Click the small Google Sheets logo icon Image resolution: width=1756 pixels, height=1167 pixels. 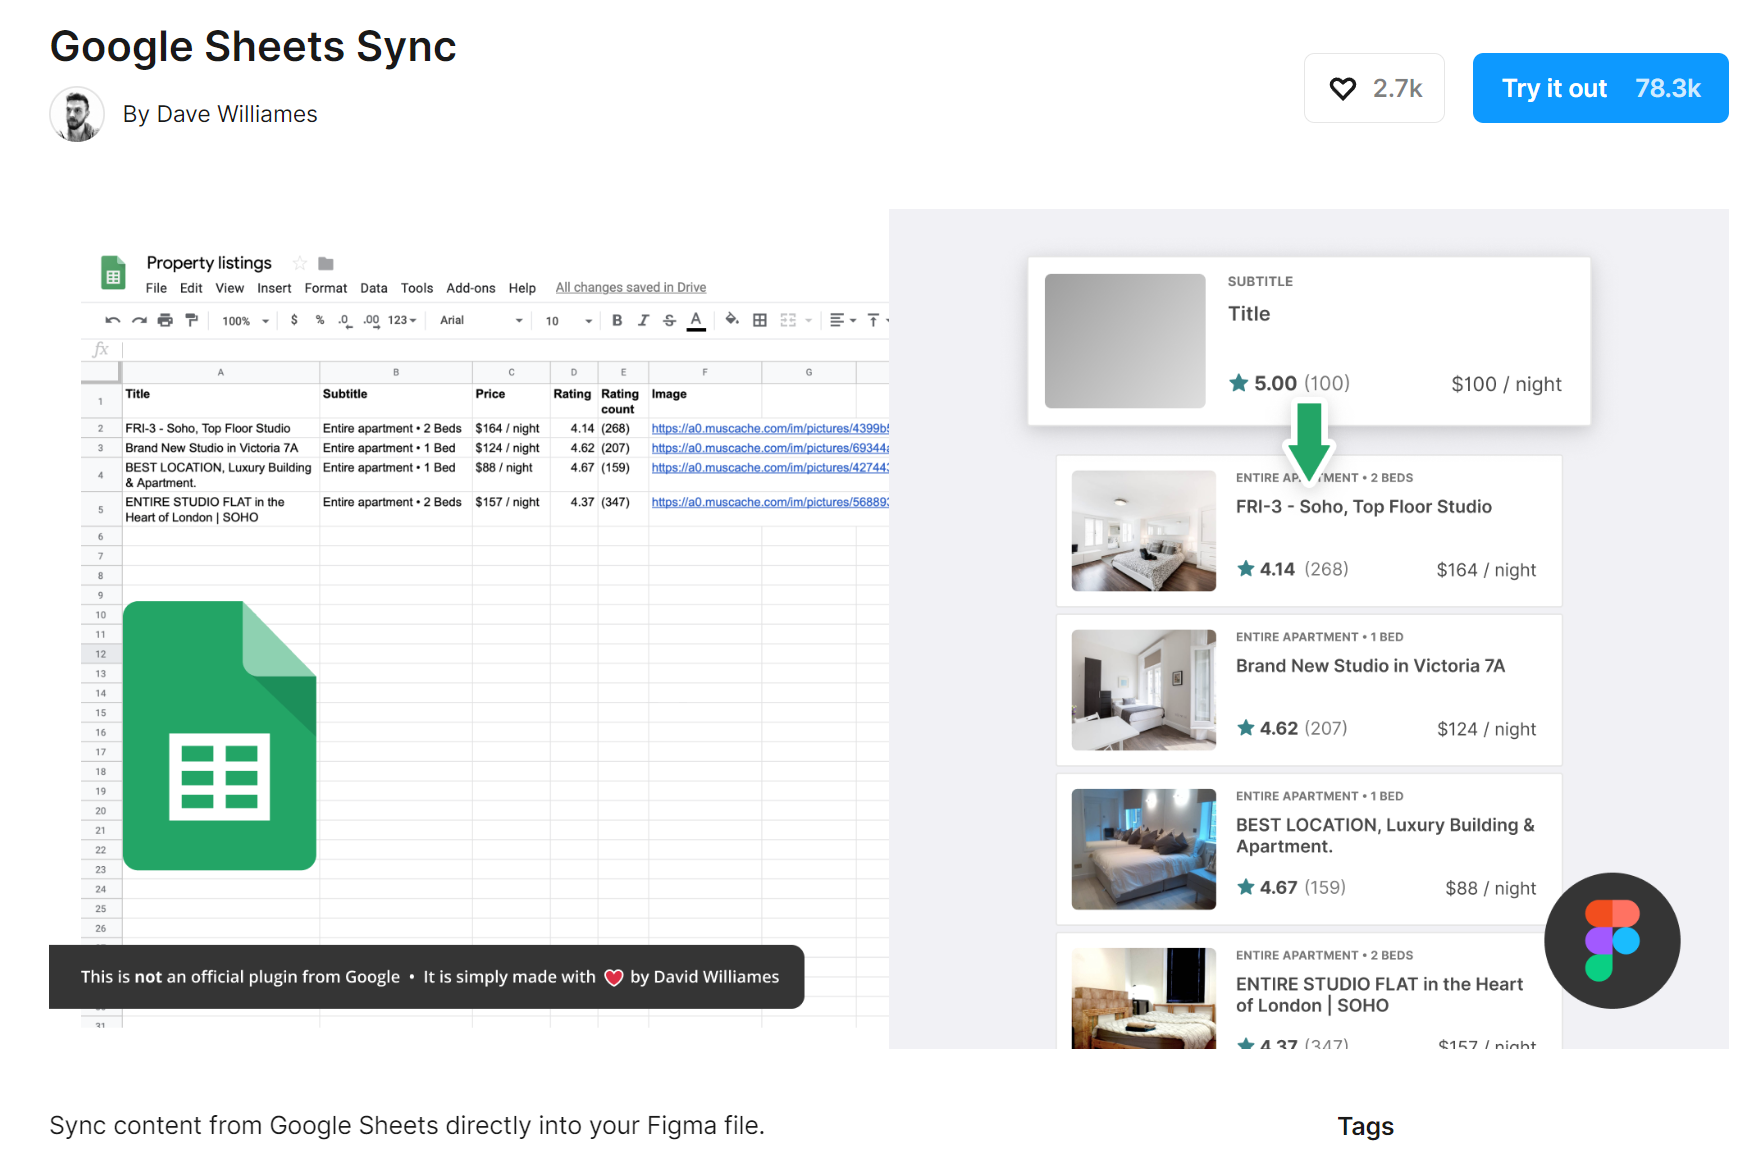coord(113,272)
